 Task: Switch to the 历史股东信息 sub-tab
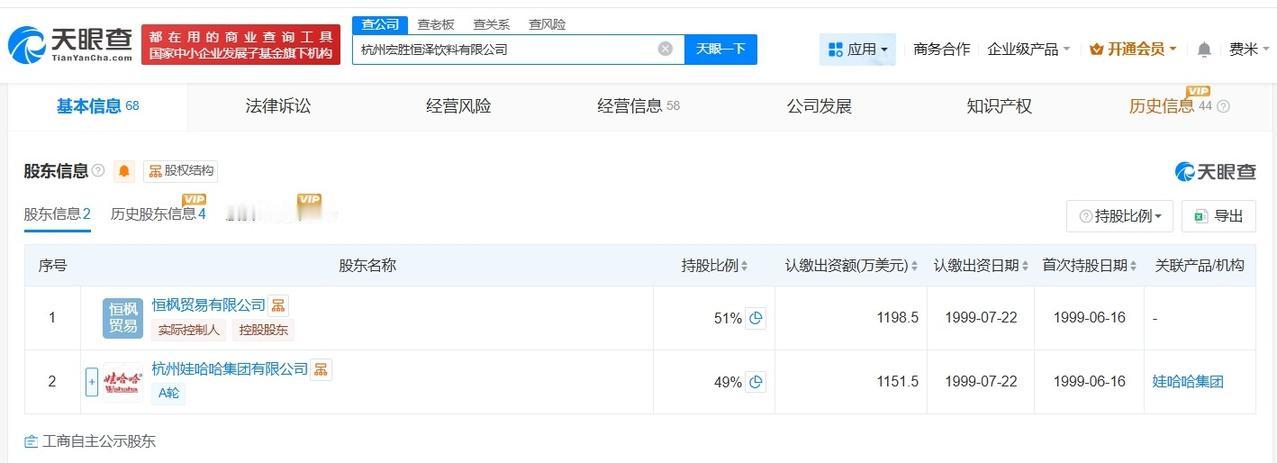(x=158, y=214)
